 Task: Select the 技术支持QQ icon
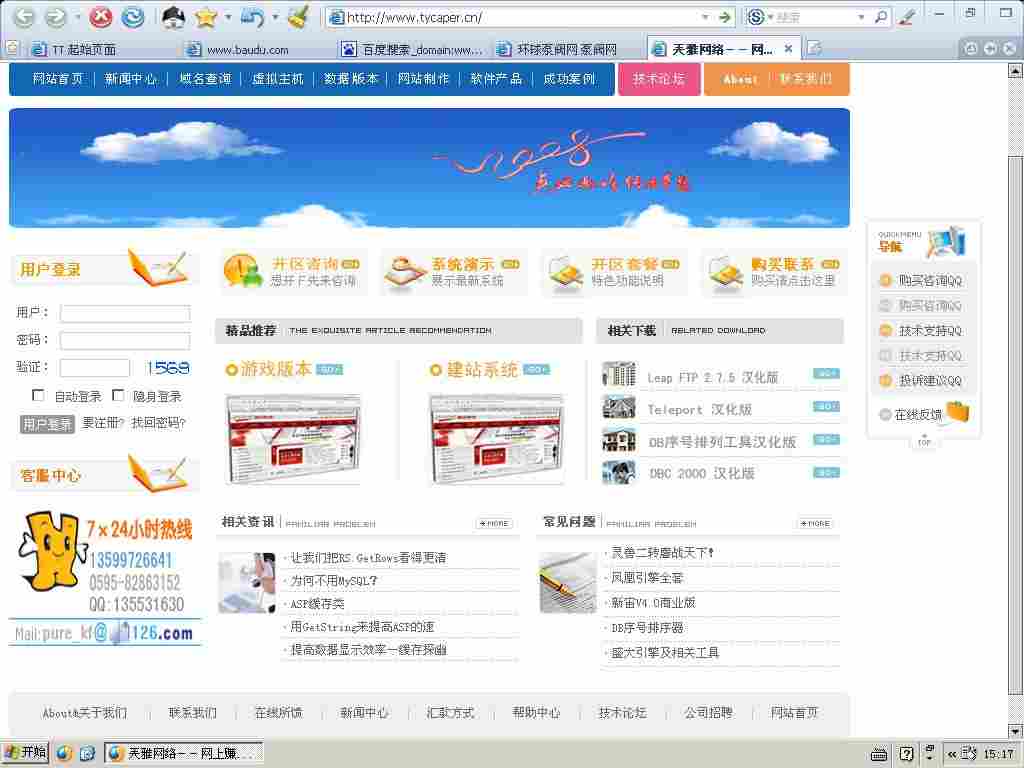[886, 330]
